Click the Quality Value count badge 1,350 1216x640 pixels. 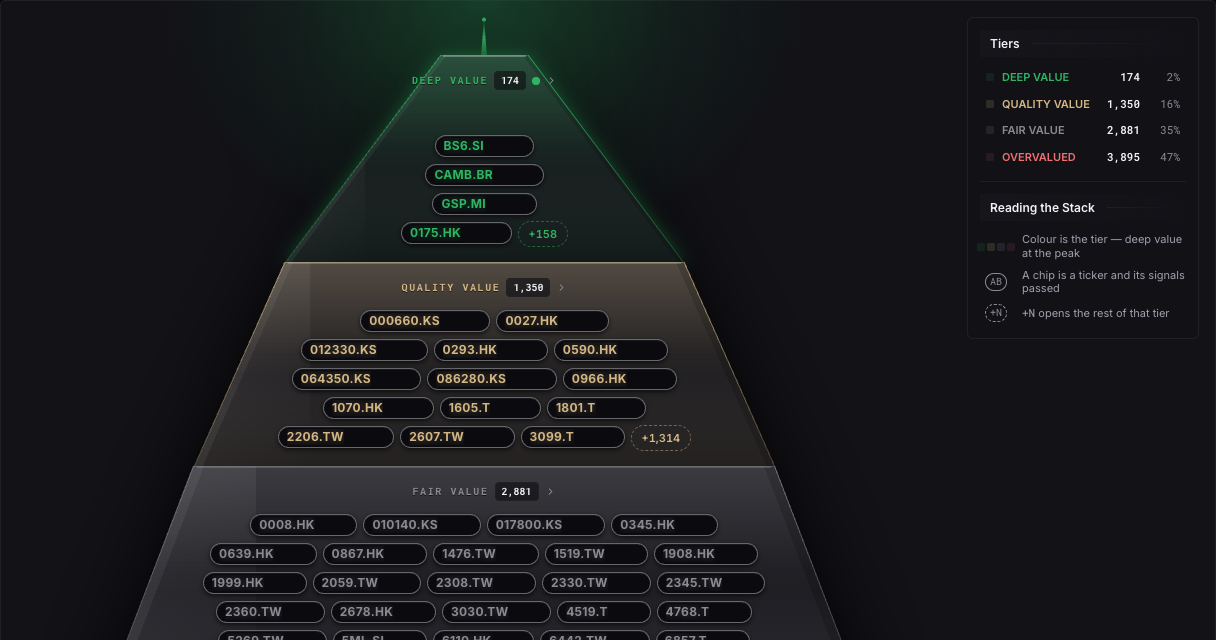point(528,288)
